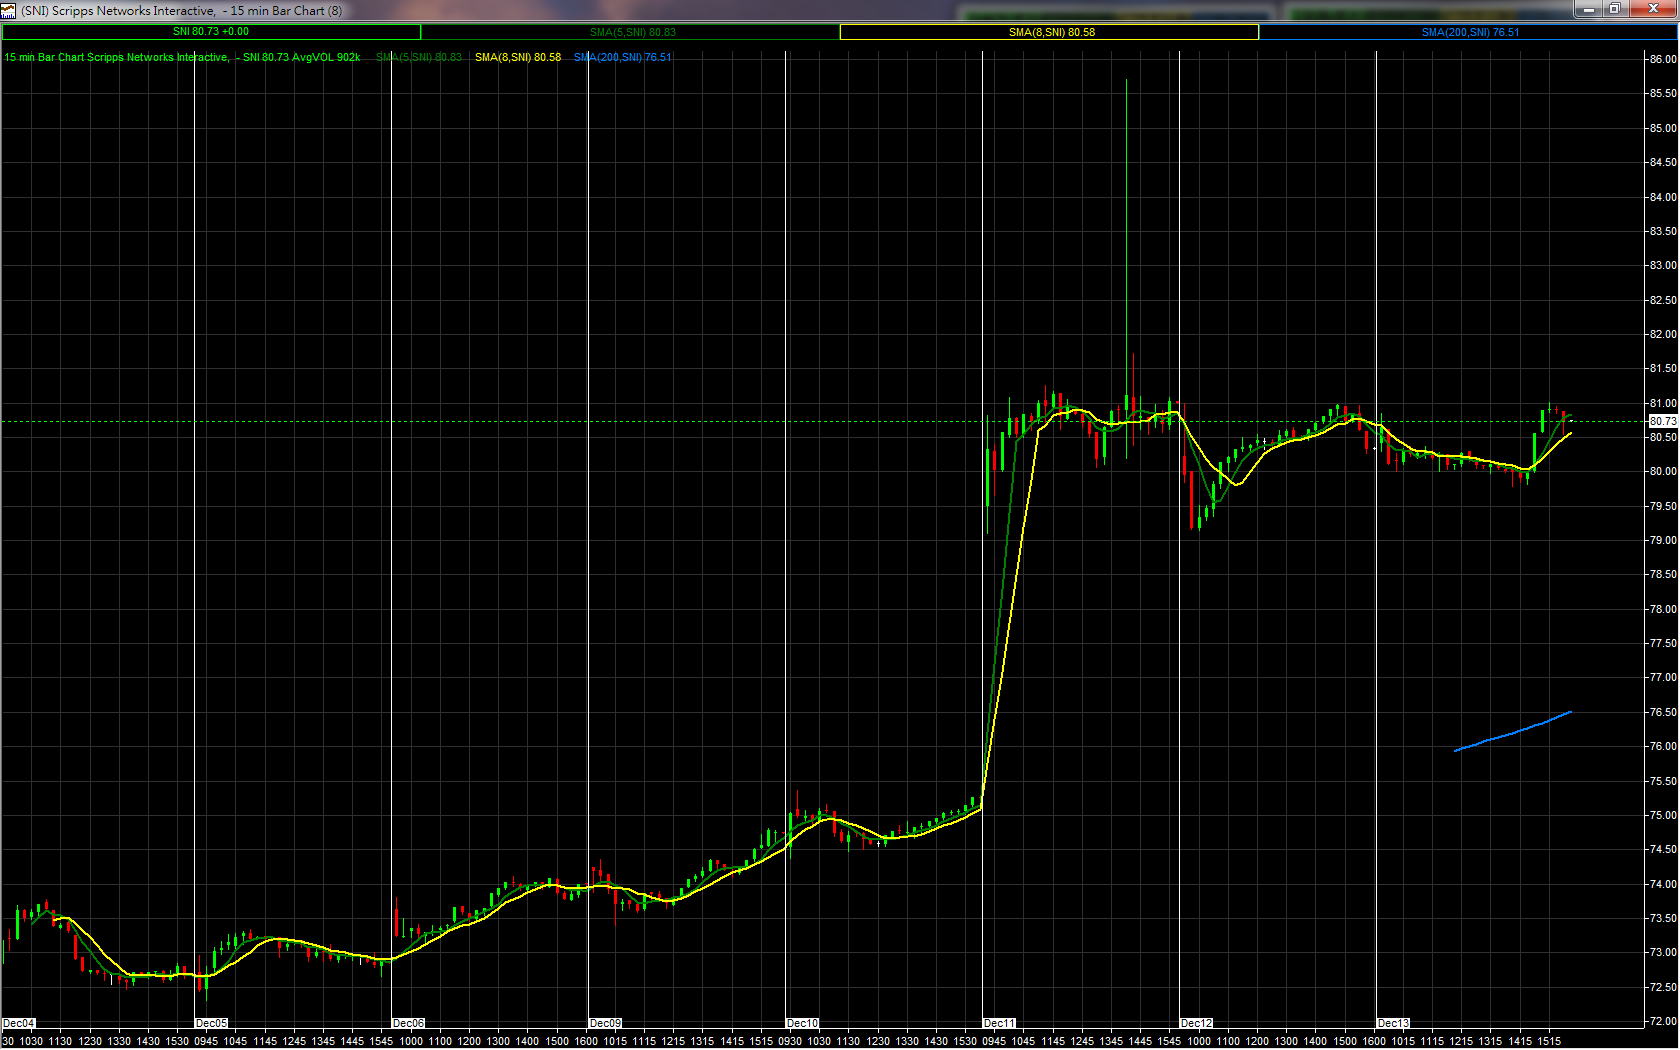The width and height of the screenshot is (1680, 1050).
Task: Click the SMA(5,SNI) 80.83 green legend label
Action: tap(419, 57)
